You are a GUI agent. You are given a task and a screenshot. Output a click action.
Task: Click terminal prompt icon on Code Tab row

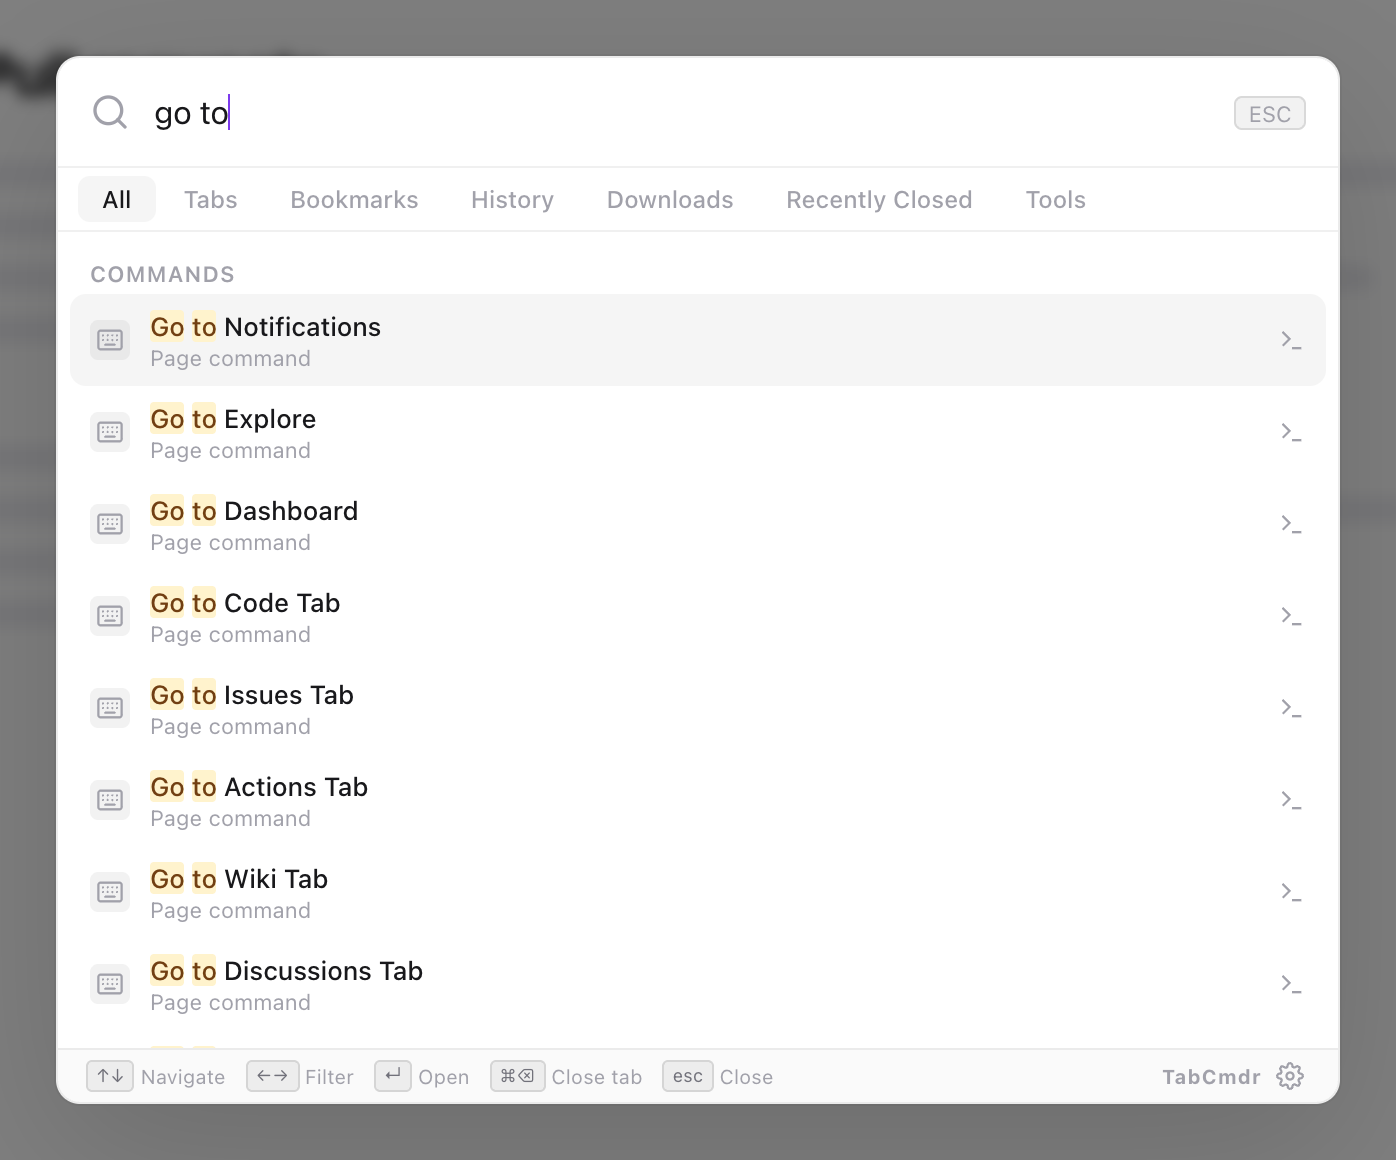tap(1291, 616)
